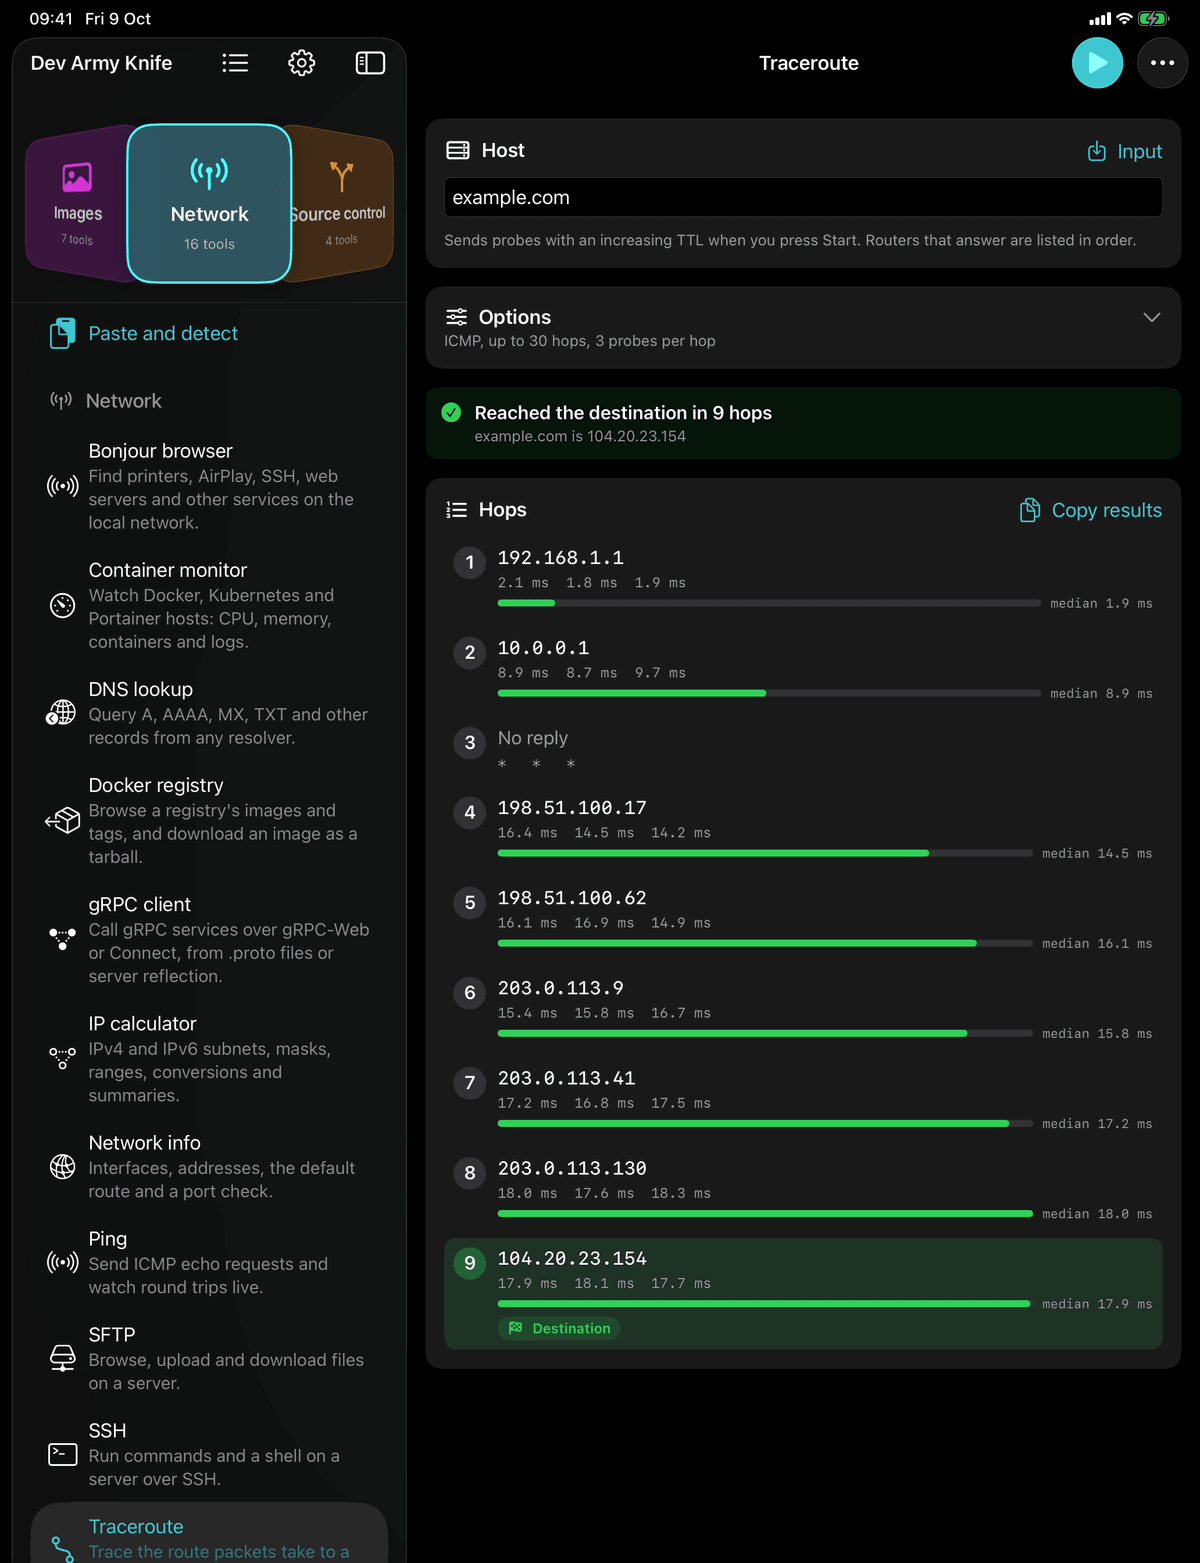This screenshot has height=1563, width=1200.
Task: Click the Bonjour browser broadcast icon
Action: [62, 486]
